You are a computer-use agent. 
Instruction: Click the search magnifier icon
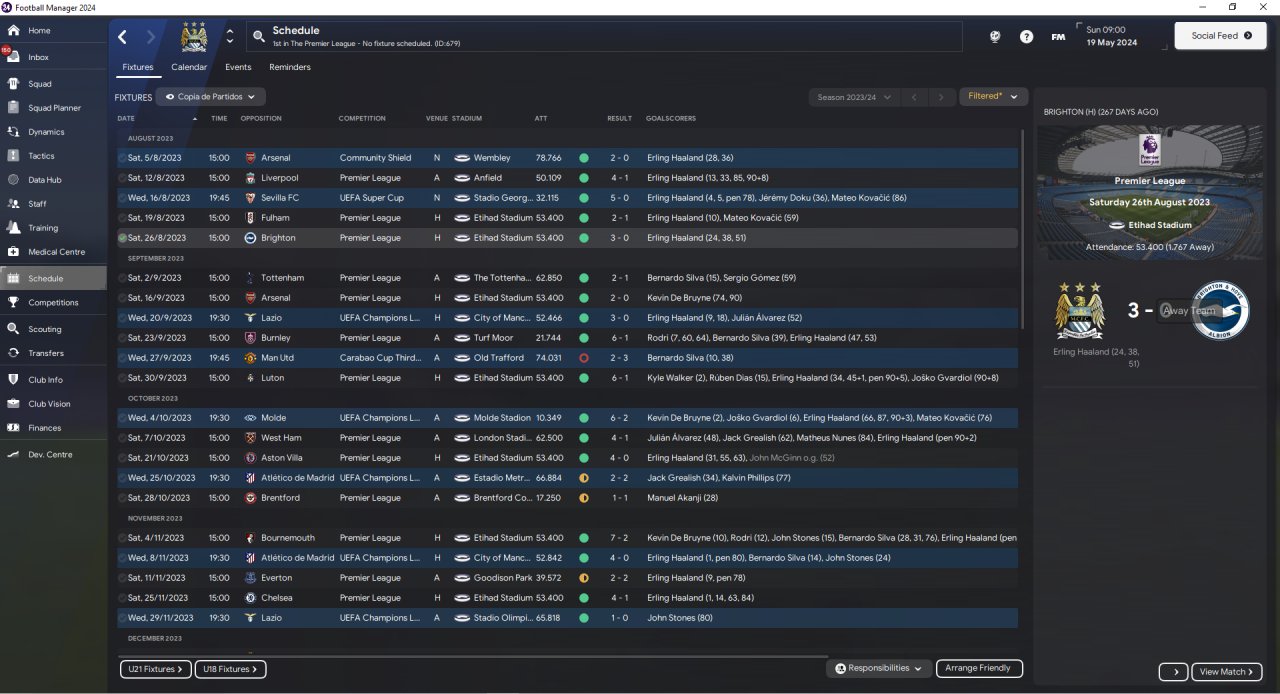[x=259, y=37]
